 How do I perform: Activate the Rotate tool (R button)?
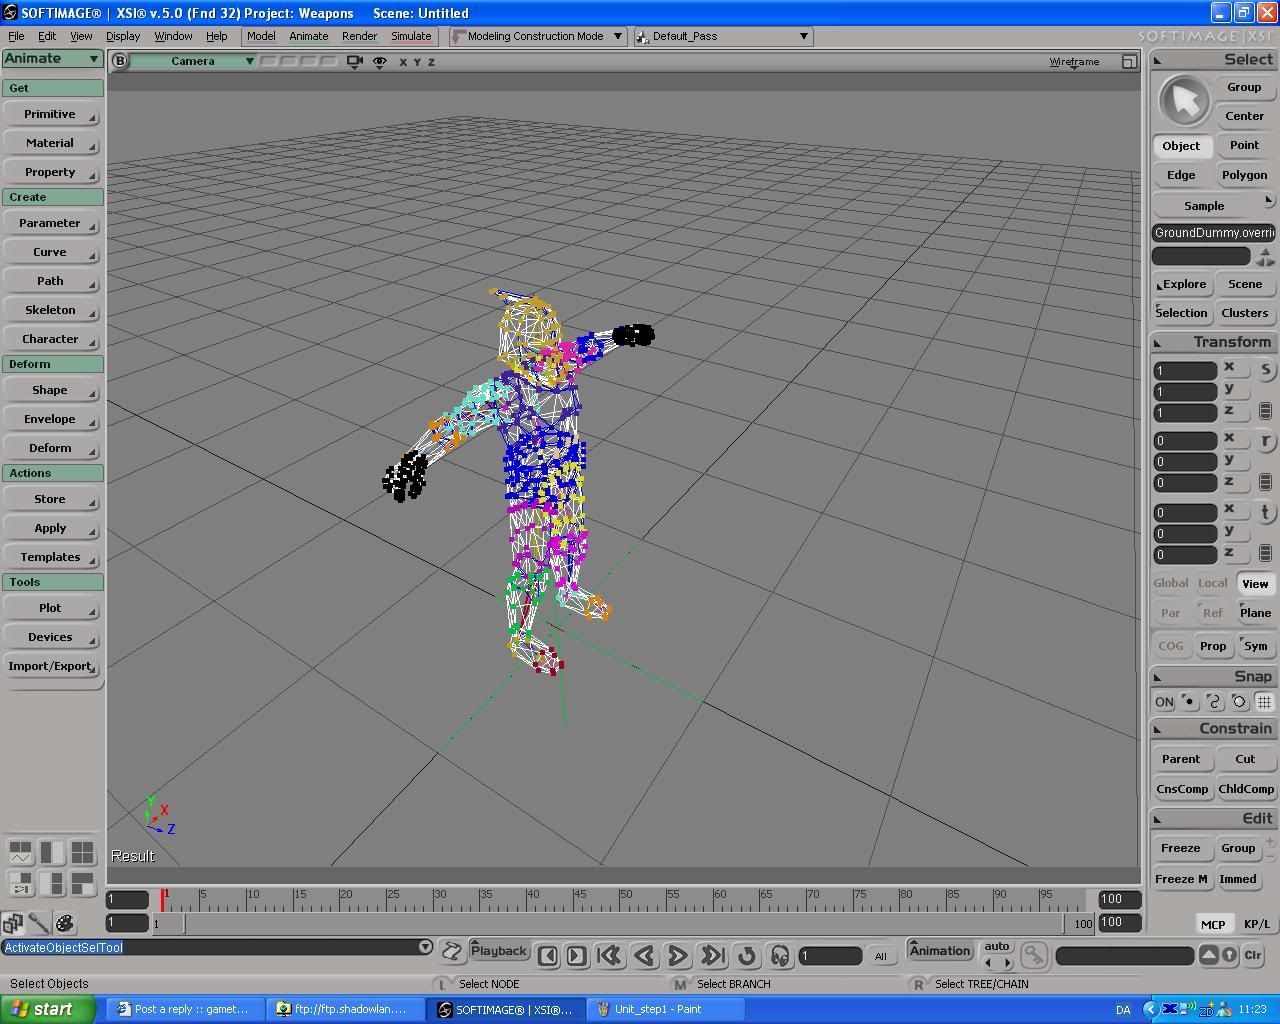1265,441
